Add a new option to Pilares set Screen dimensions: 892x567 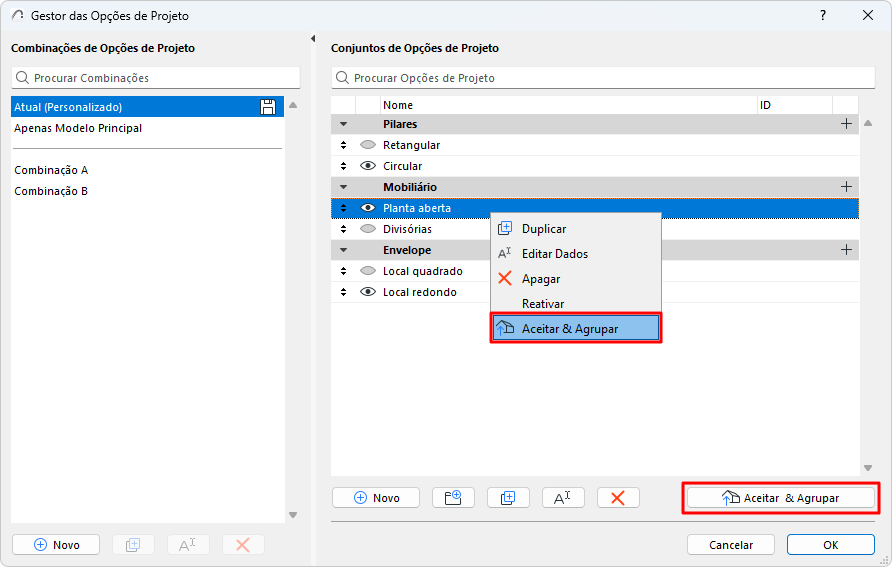coord(846,124)
